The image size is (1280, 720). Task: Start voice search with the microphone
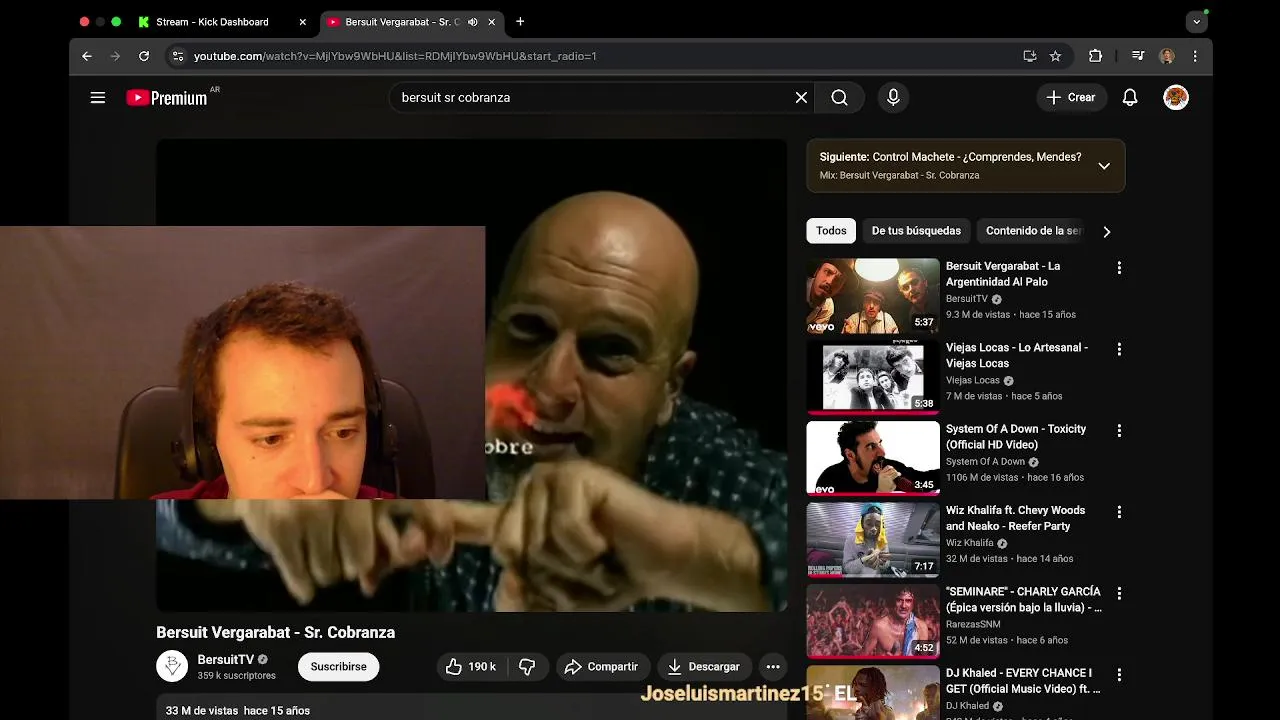click(893, 97)
